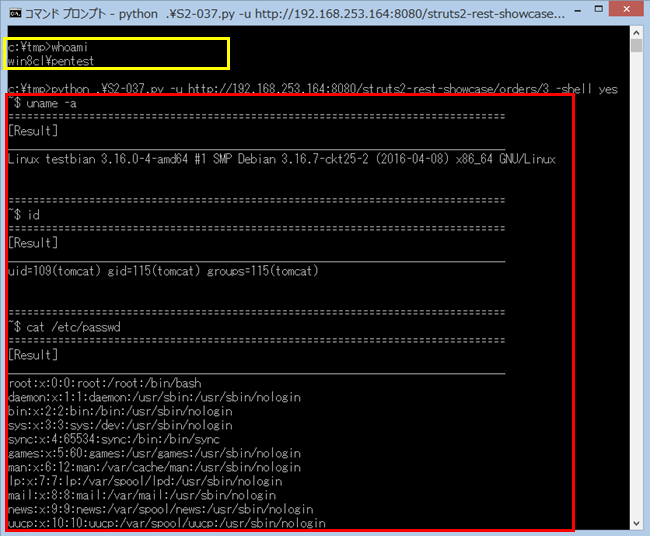This screenshot has height=536, width=650.
Task: Maximize the command prompt window
Action: coord(598,9)
